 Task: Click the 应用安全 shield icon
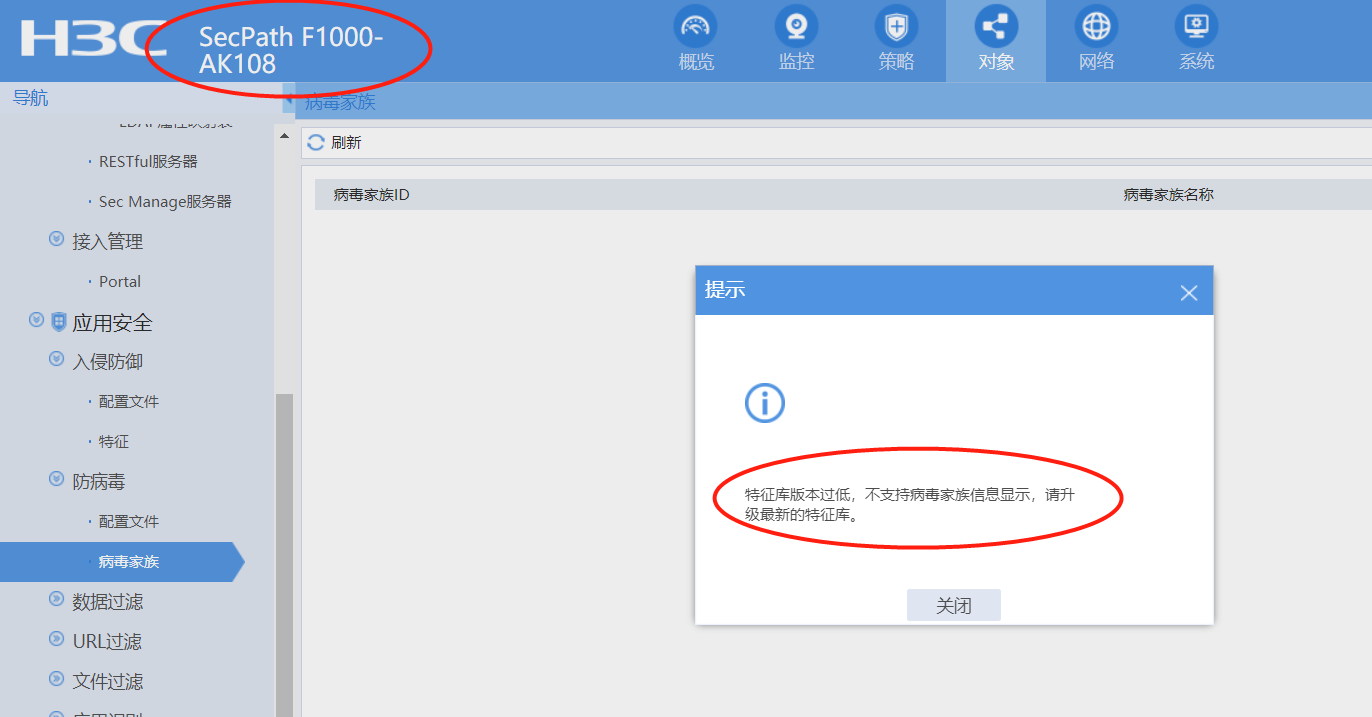click(x=59, y=322)
